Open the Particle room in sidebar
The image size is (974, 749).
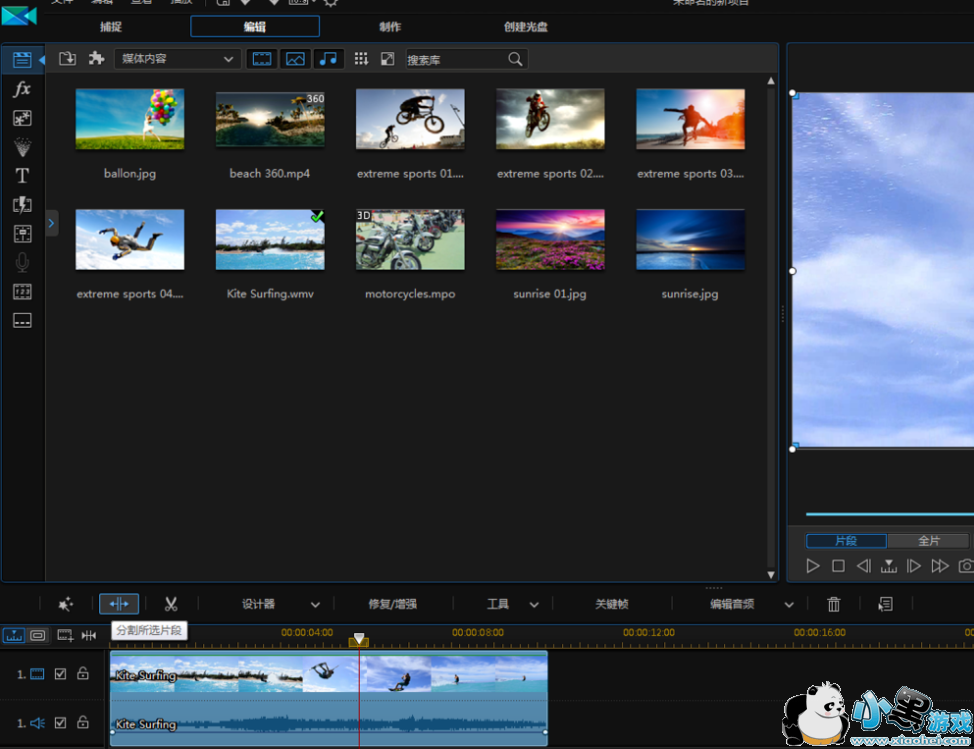point(21,147)
